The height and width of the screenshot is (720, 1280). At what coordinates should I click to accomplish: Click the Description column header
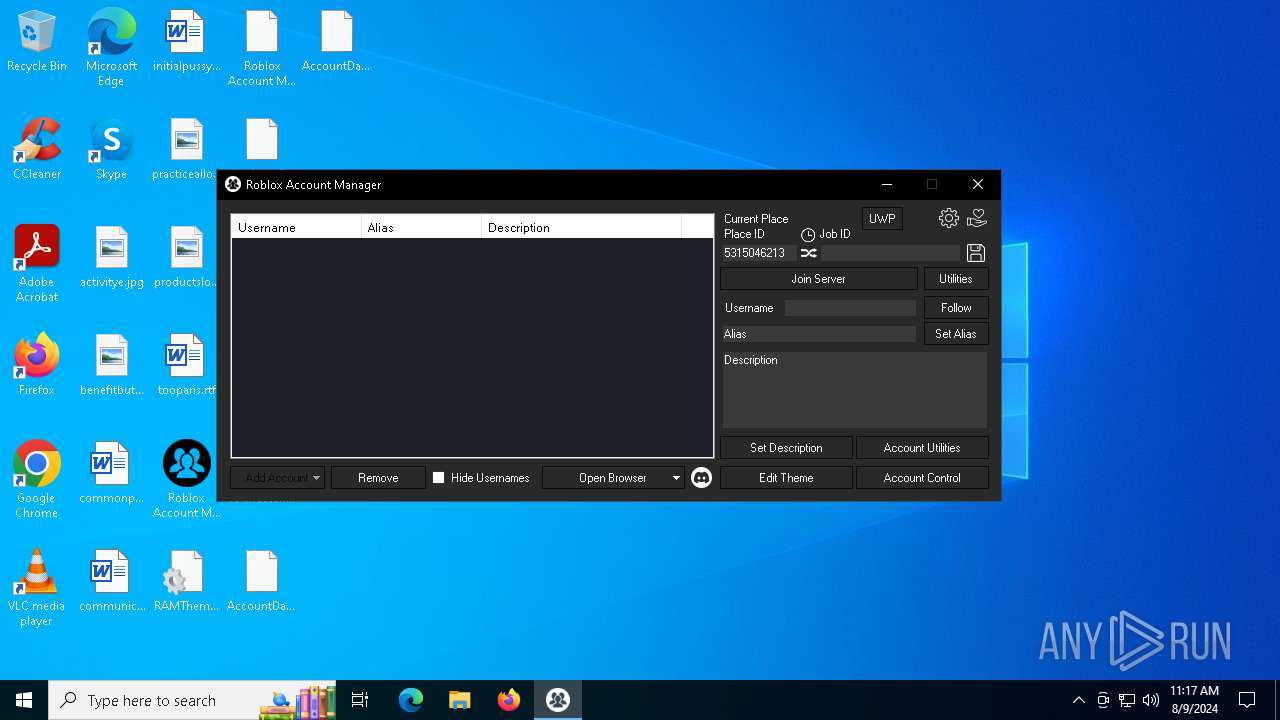(x=581, y=227)
